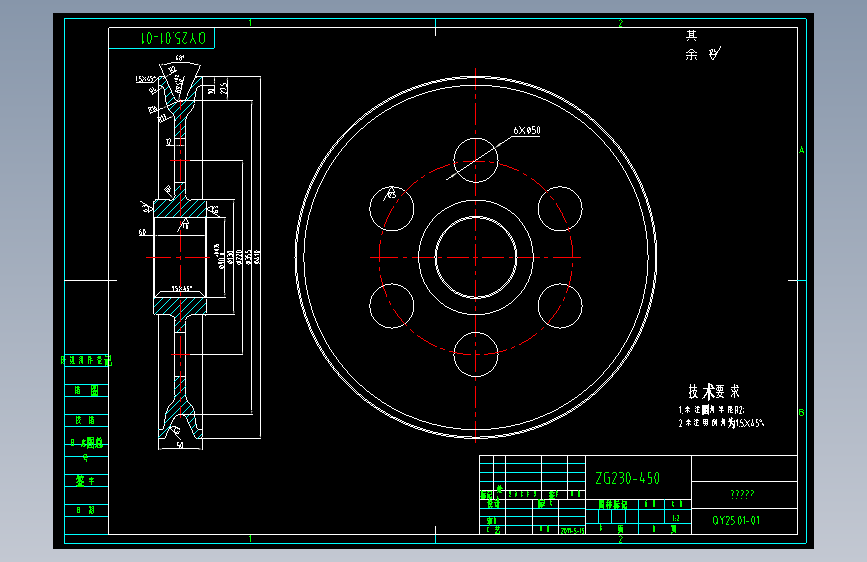Select the "技术要求" heading text

(x=713, y=392)
